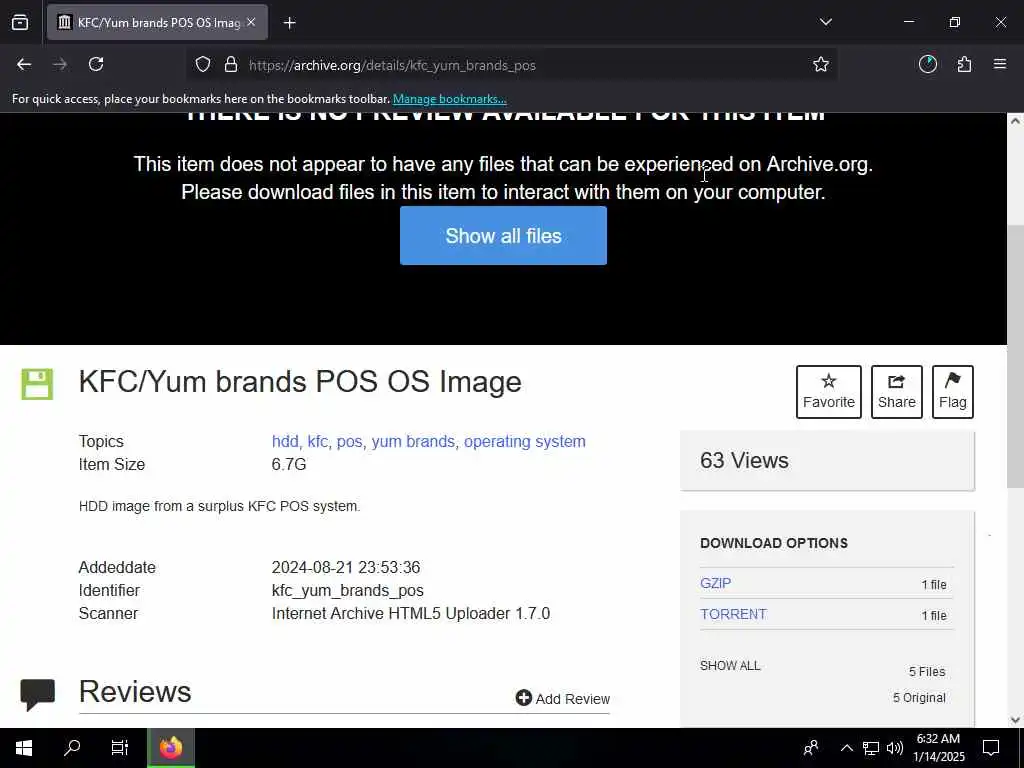
Task: Click the 2024-08-21 23:53:36 added date
Action: pos(346,568)
